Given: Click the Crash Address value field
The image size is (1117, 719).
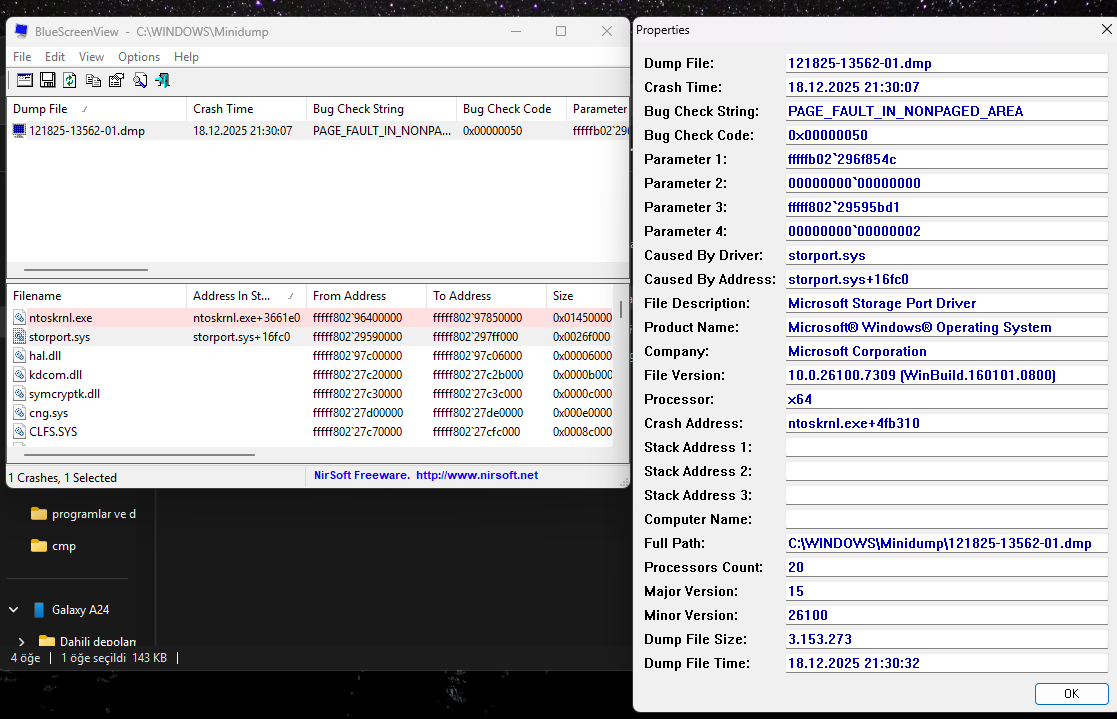Looking at the screenshot, I should point(947,423).
